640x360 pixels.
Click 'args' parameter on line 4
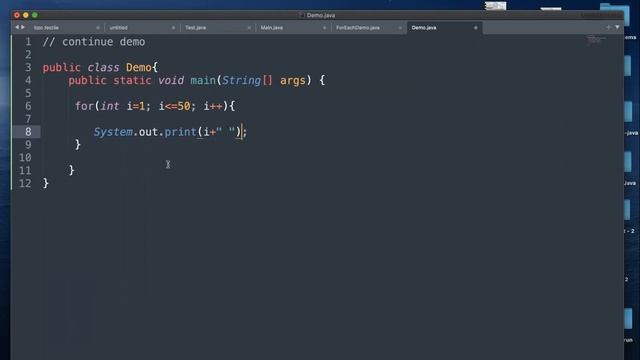click(x=293, y=81)
